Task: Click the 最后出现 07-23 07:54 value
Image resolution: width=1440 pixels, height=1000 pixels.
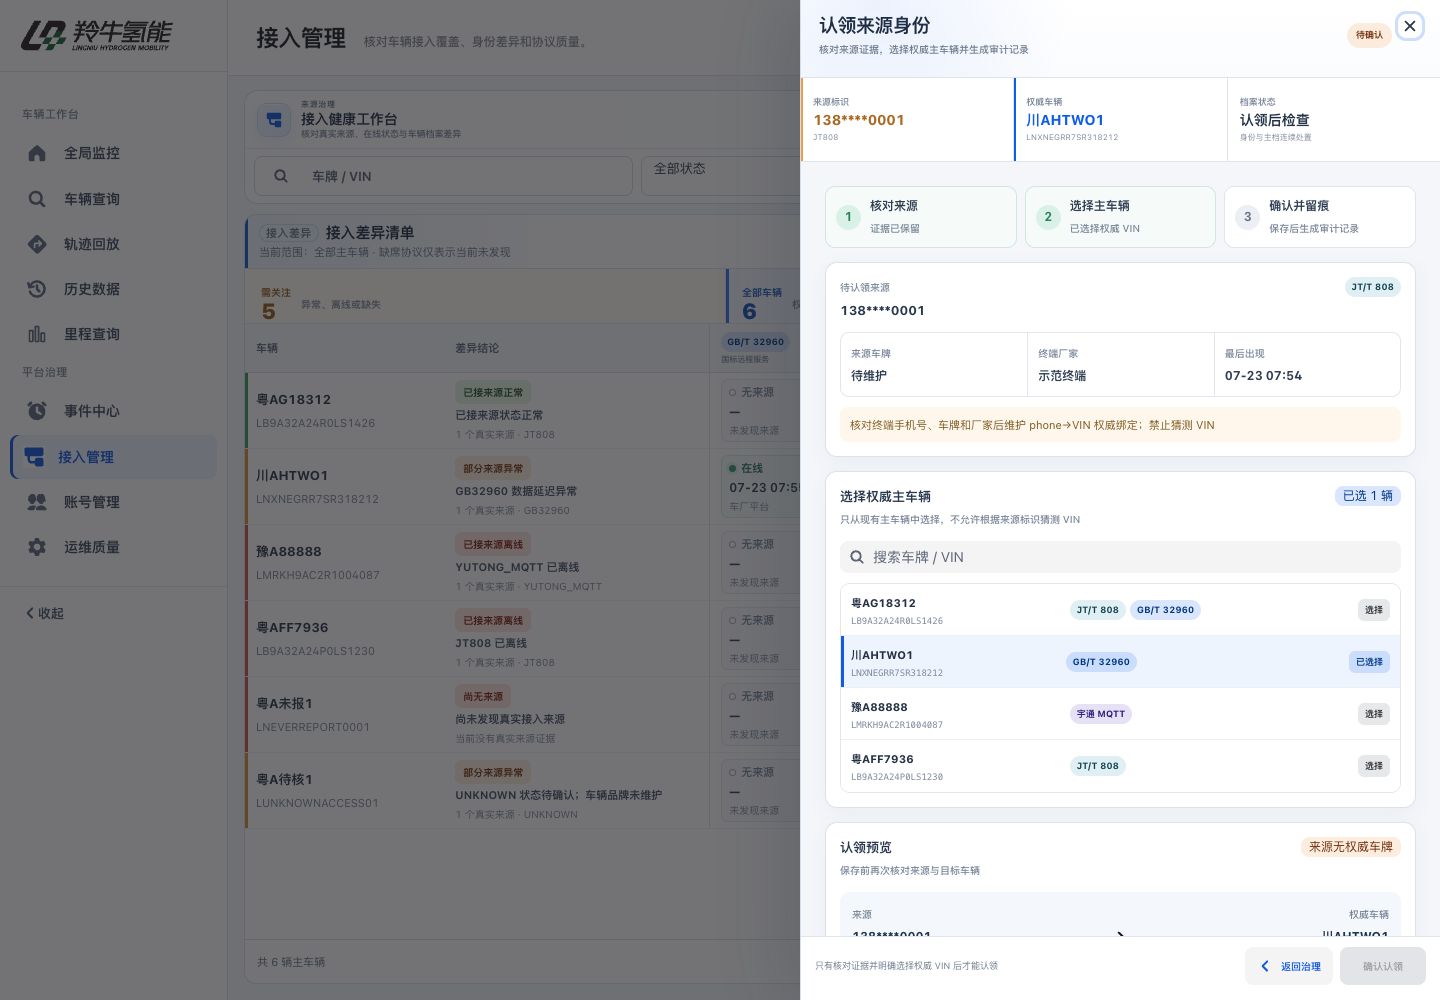Action: click(x=1263, y=376)
